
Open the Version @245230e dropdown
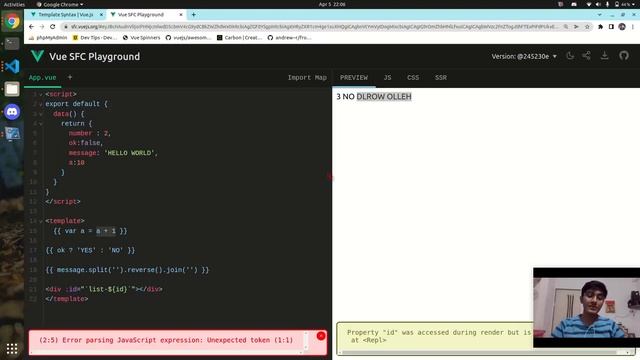[x=524, y=56]
